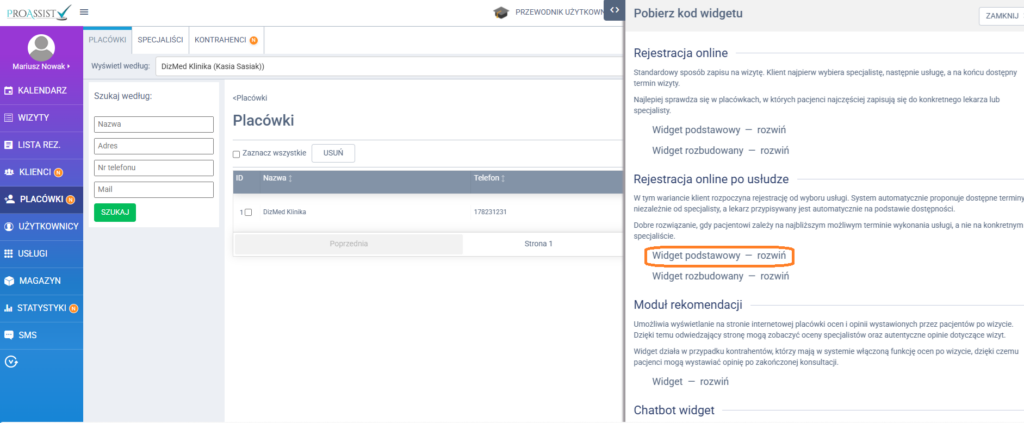
Task: Click the circular arrow icon at the sidebar bottom
Action: point(11,361)
